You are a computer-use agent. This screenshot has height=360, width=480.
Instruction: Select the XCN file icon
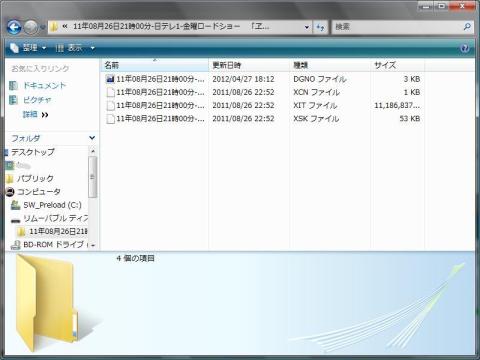(x=110, y=92)
